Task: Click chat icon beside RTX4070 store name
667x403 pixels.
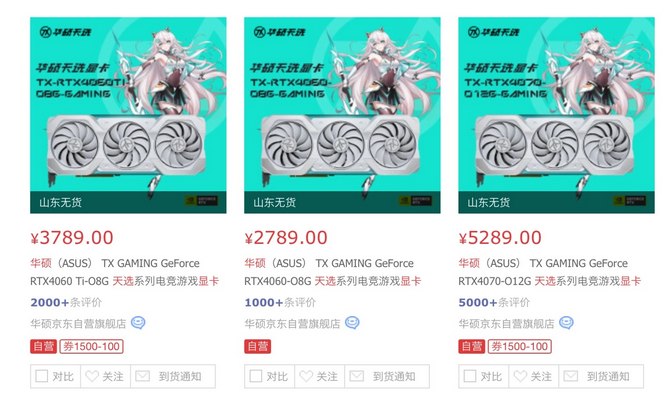Action: pos(566,323)
